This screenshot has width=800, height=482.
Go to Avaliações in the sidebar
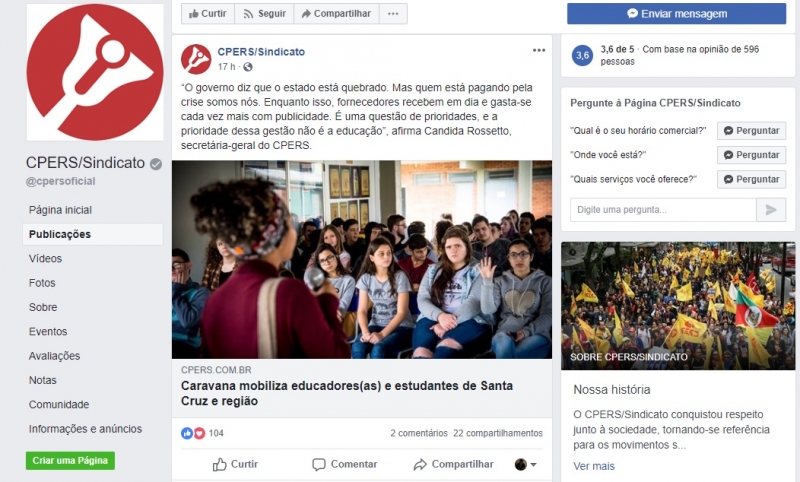(x=55, y=356)
